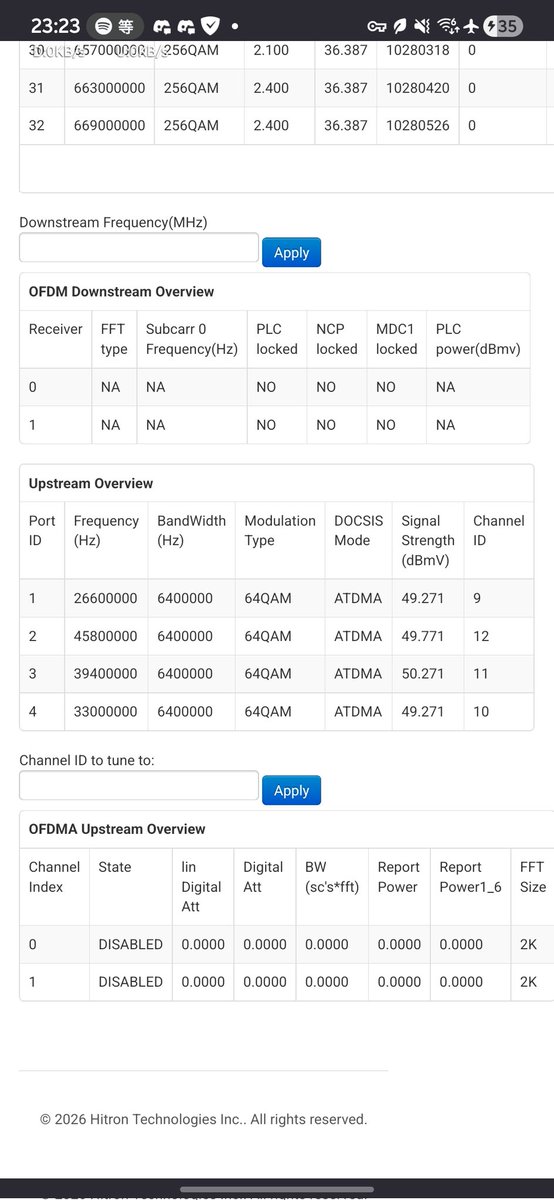The width and height of the screenshot is (554, 1200).
Task: Tap the shield icon in status bar
Action: tap(210, 26)
